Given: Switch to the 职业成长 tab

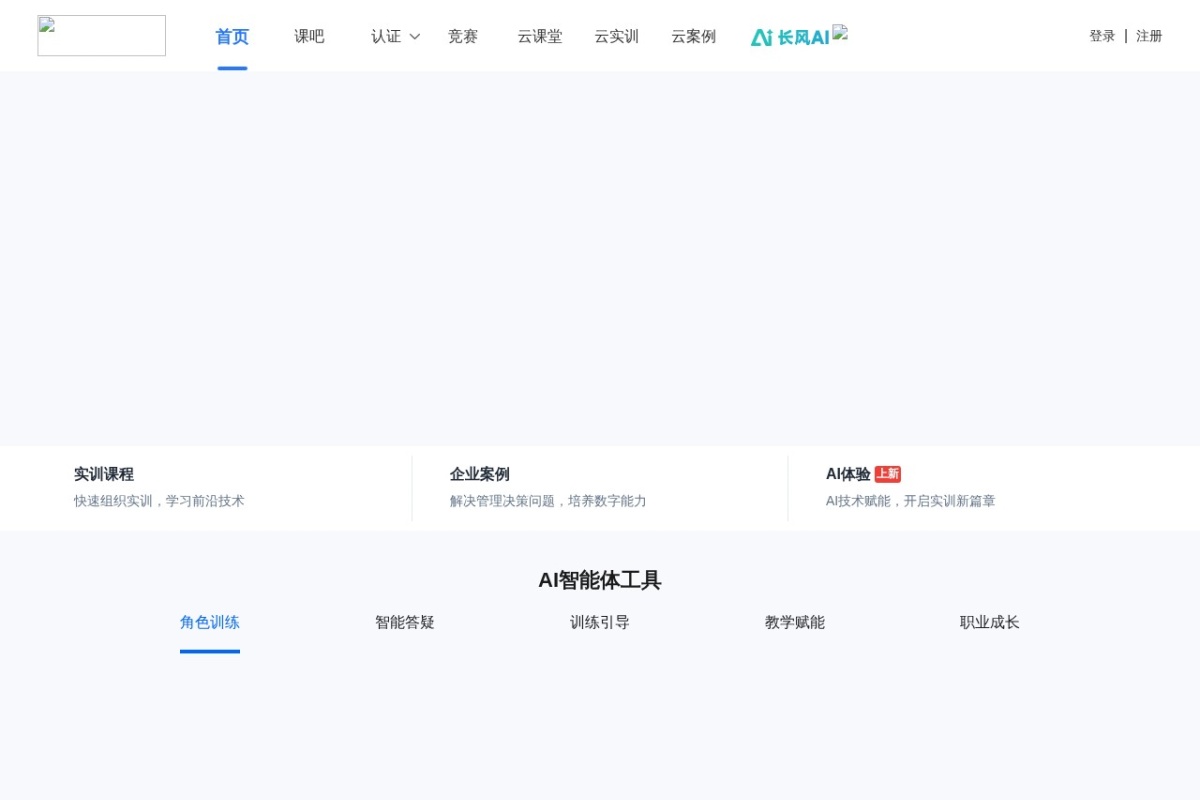Looking at the screenshot, I should coord(990,622).
